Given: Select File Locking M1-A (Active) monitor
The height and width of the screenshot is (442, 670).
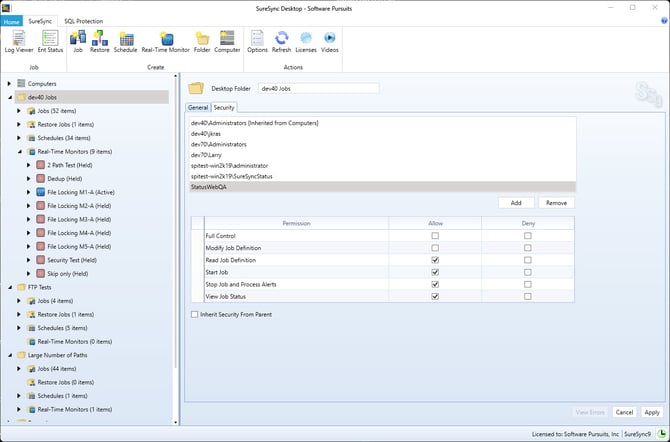Looking at the screenshot, I should 81,192.
